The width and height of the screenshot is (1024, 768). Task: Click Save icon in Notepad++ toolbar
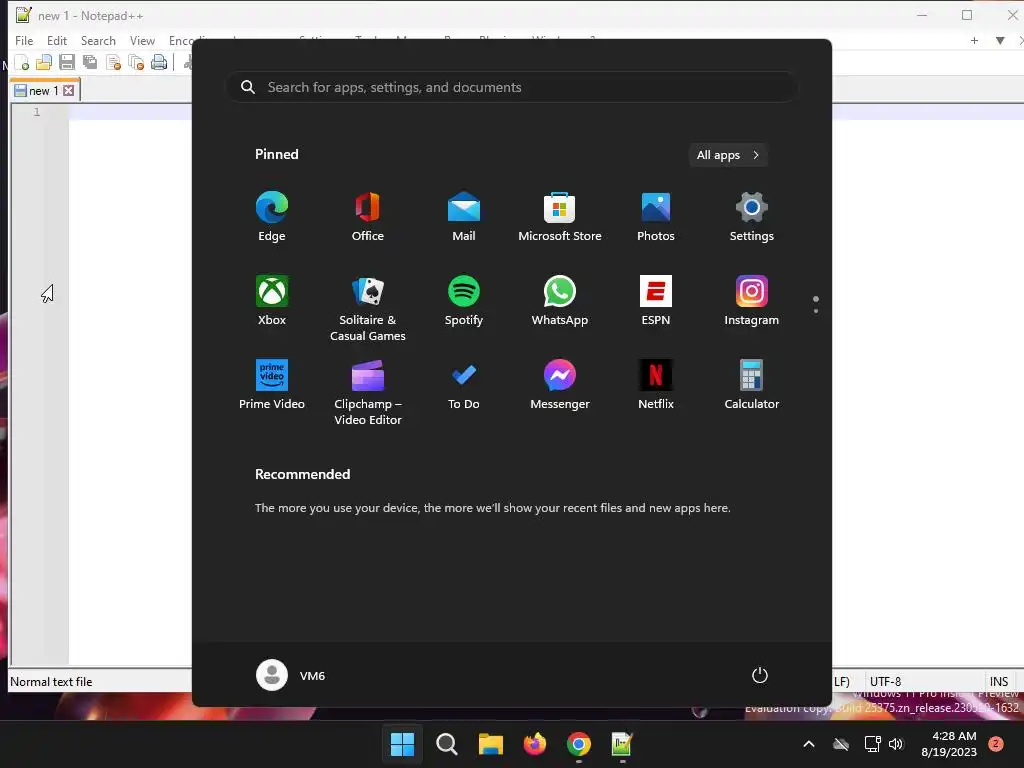67,63
